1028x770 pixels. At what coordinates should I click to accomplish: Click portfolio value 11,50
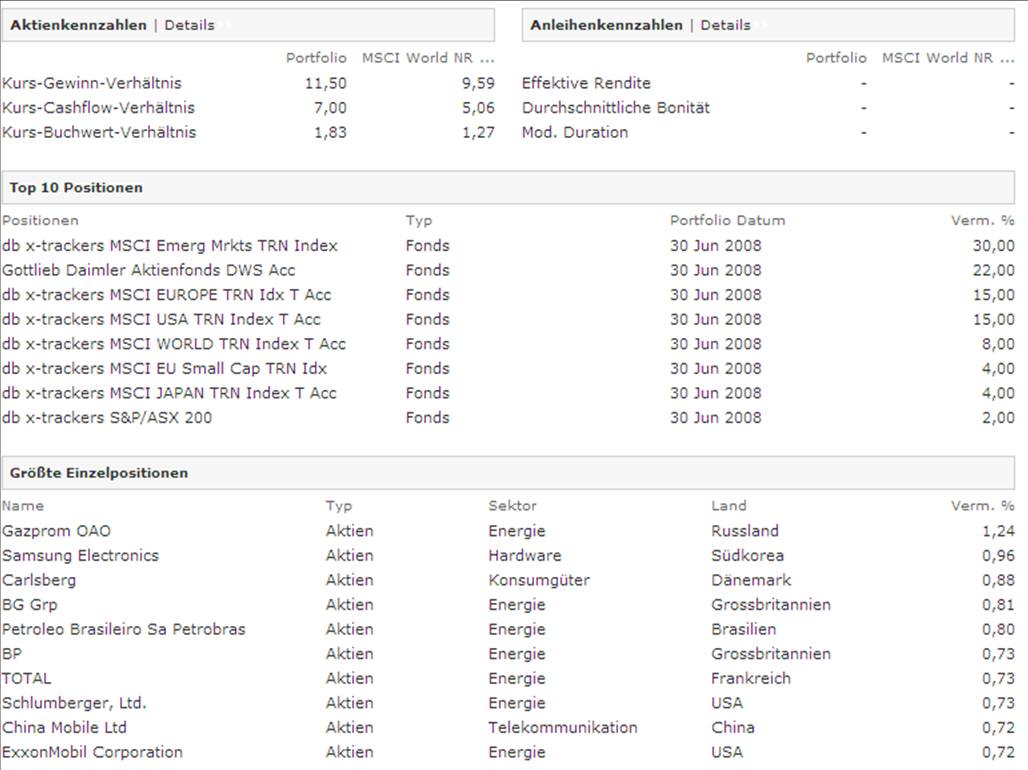pos(325,83)
